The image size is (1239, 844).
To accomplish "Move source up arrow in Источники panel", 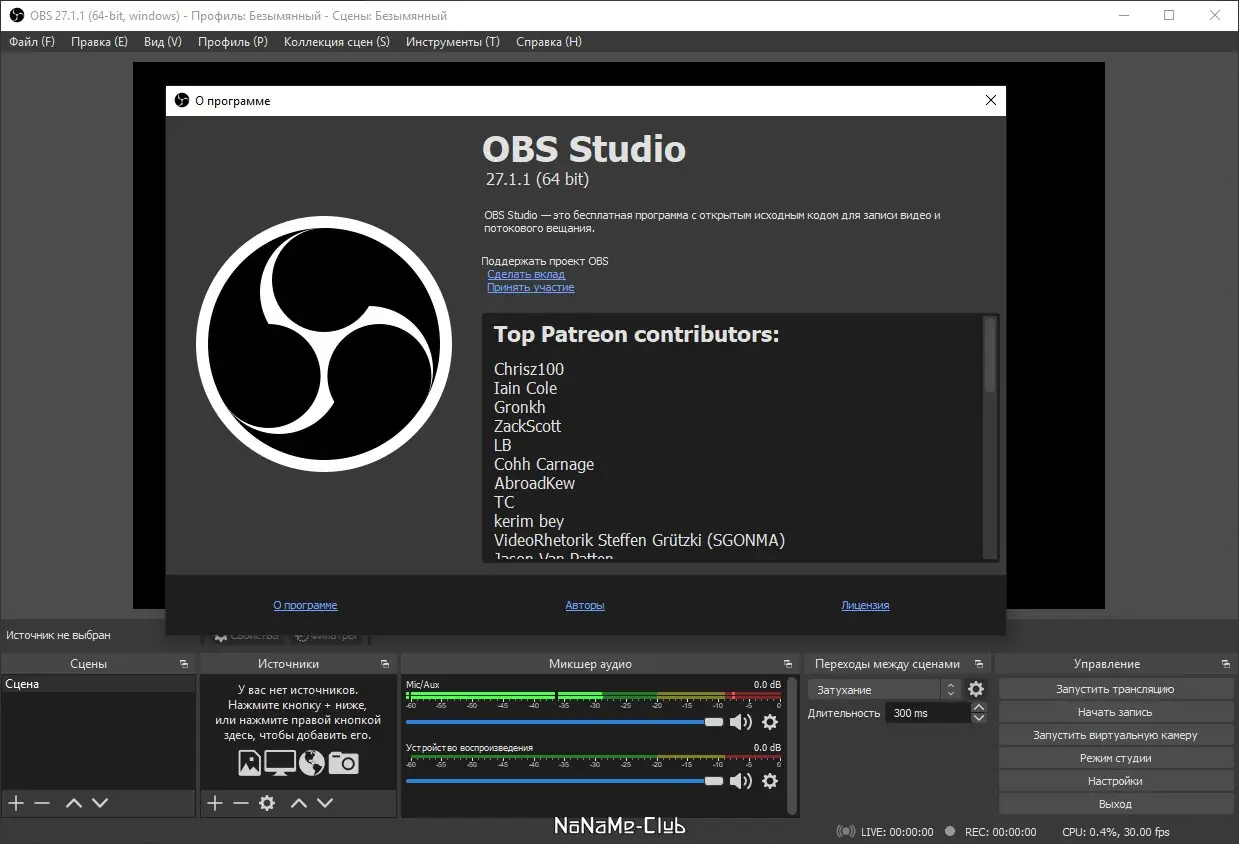I will [x=298, y=803].
